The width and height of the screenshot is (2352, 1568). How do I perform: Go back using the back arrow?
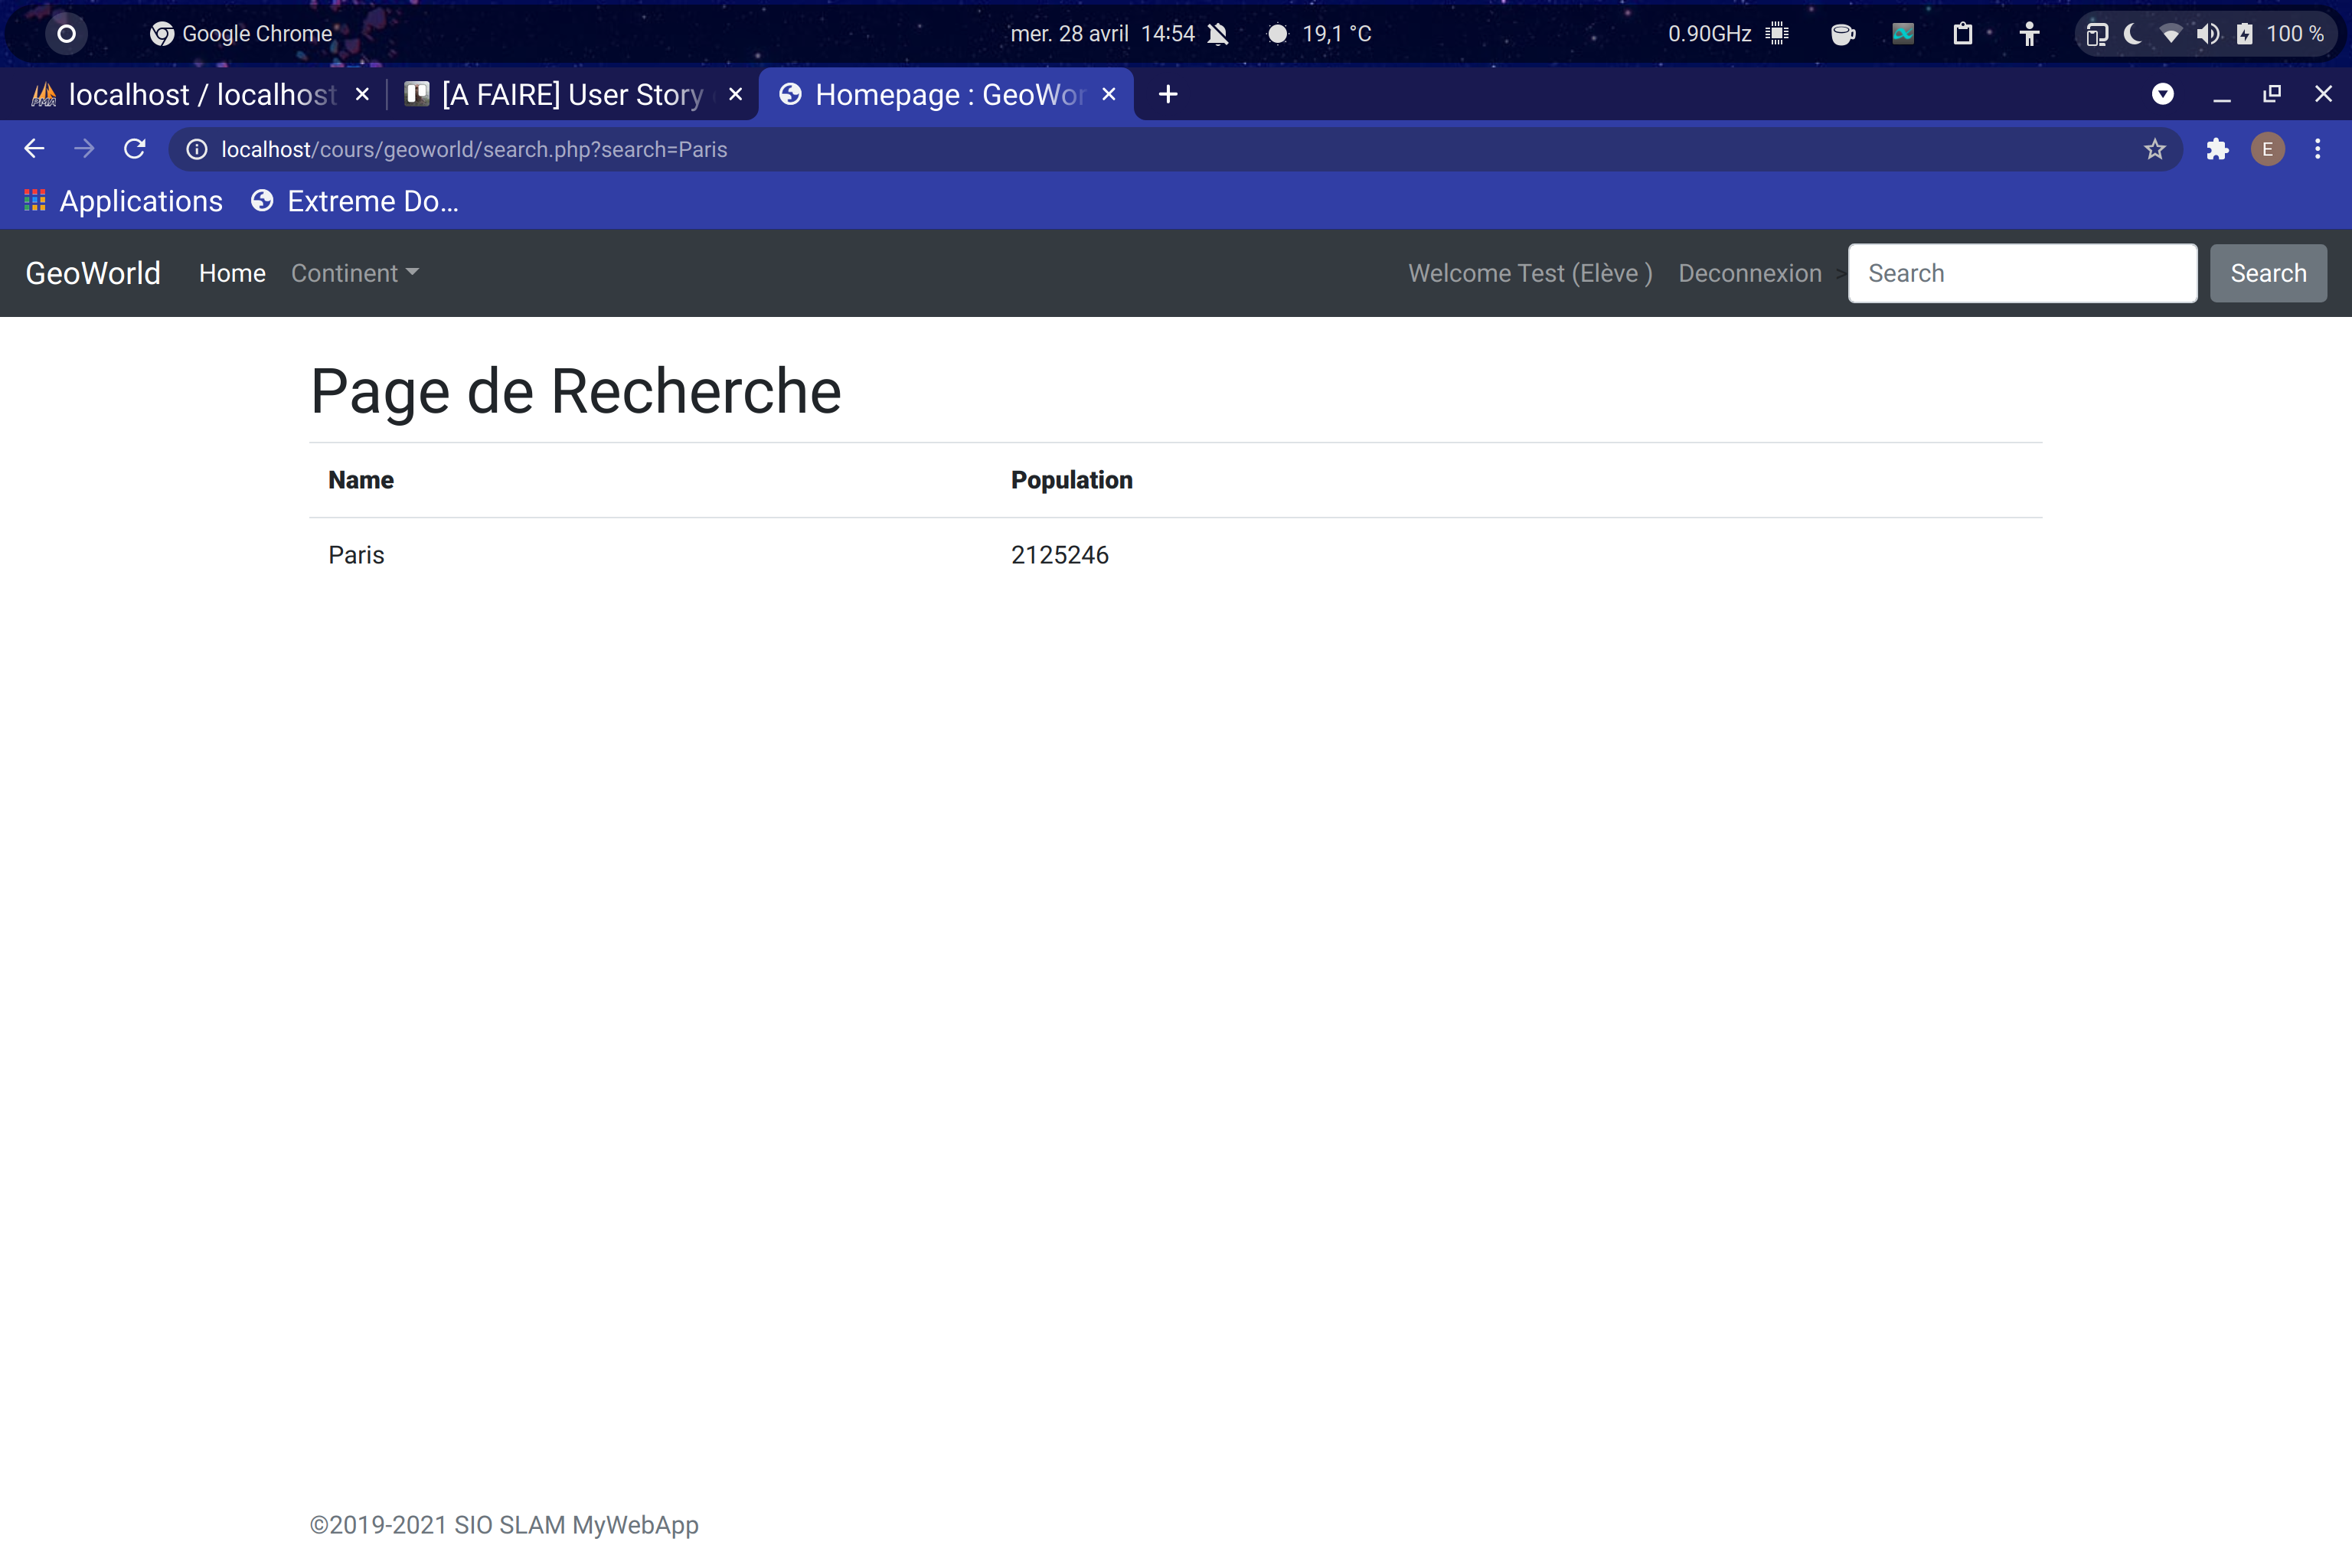click(x=34, y=149)
